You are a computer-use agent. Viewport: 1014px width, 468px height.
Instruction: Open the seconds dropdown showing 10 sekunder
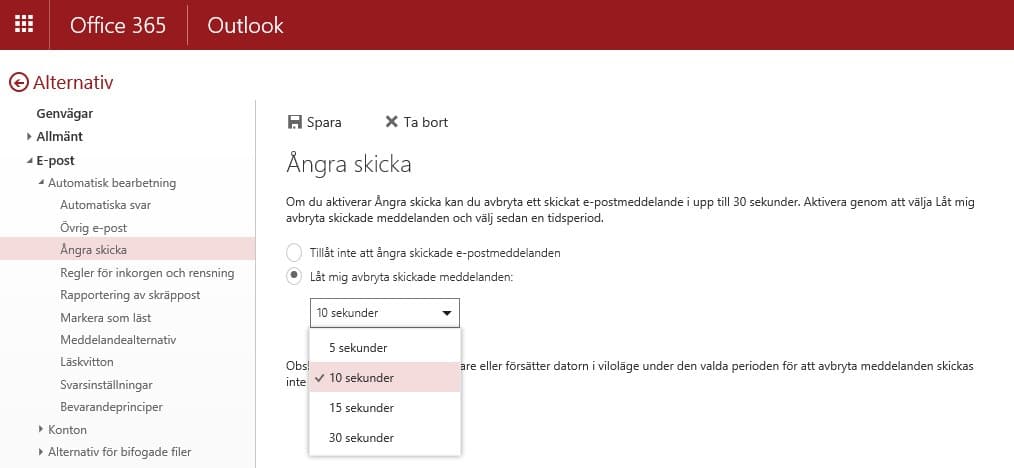pos(384,313)
